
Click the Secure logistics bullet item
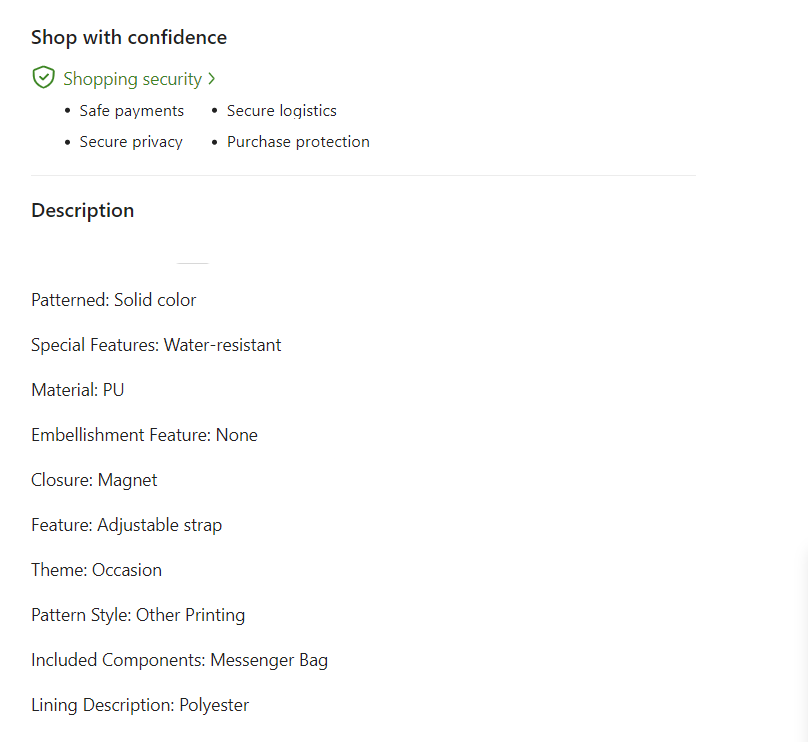point(281,111)
